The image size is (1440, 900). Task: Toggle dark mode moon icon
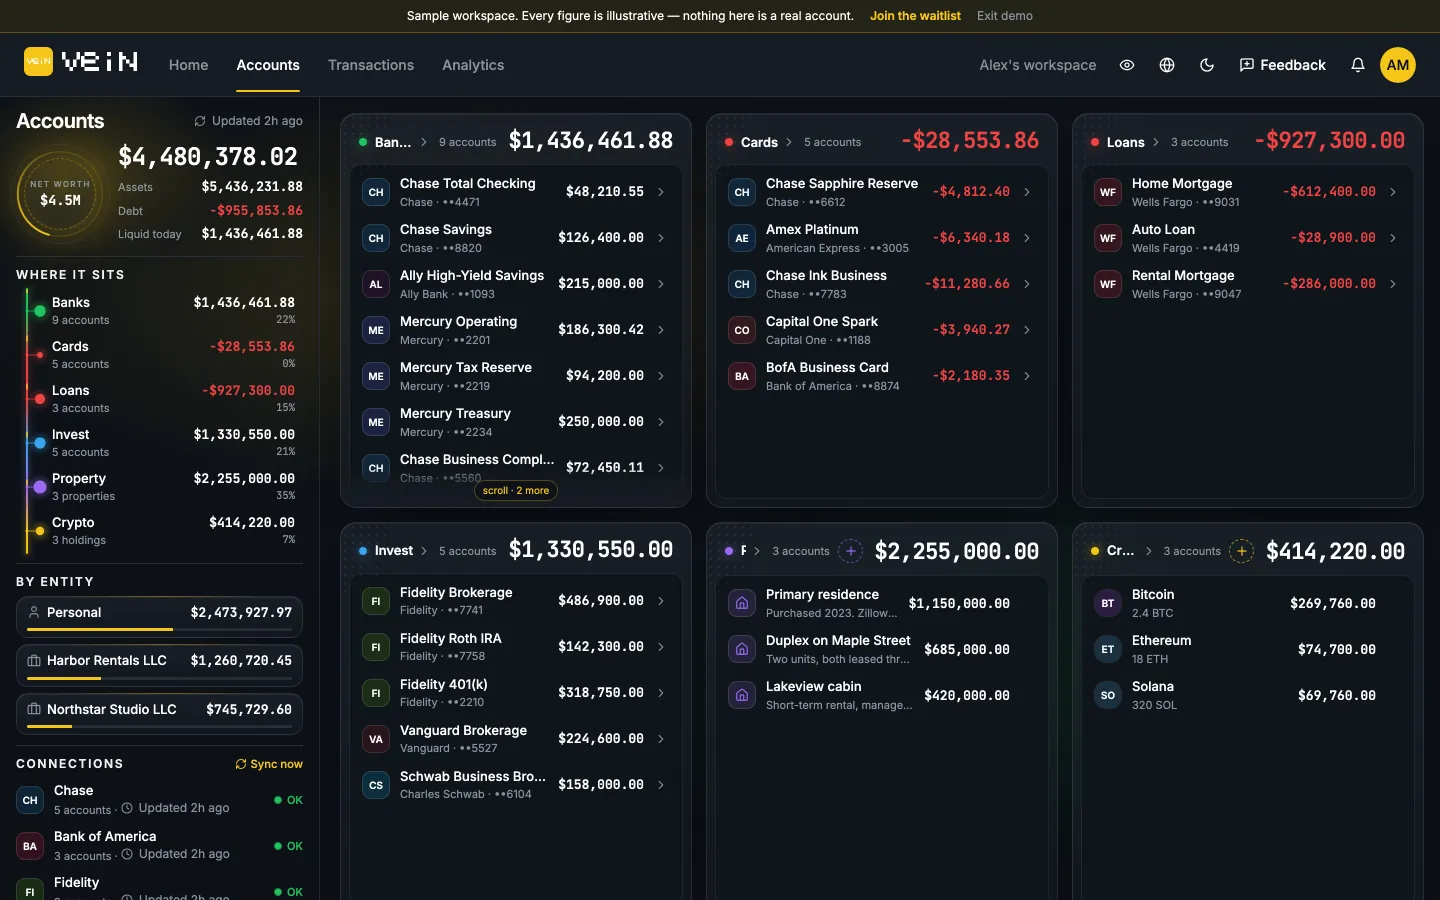pyautogui.click(x=1207, y=65)
